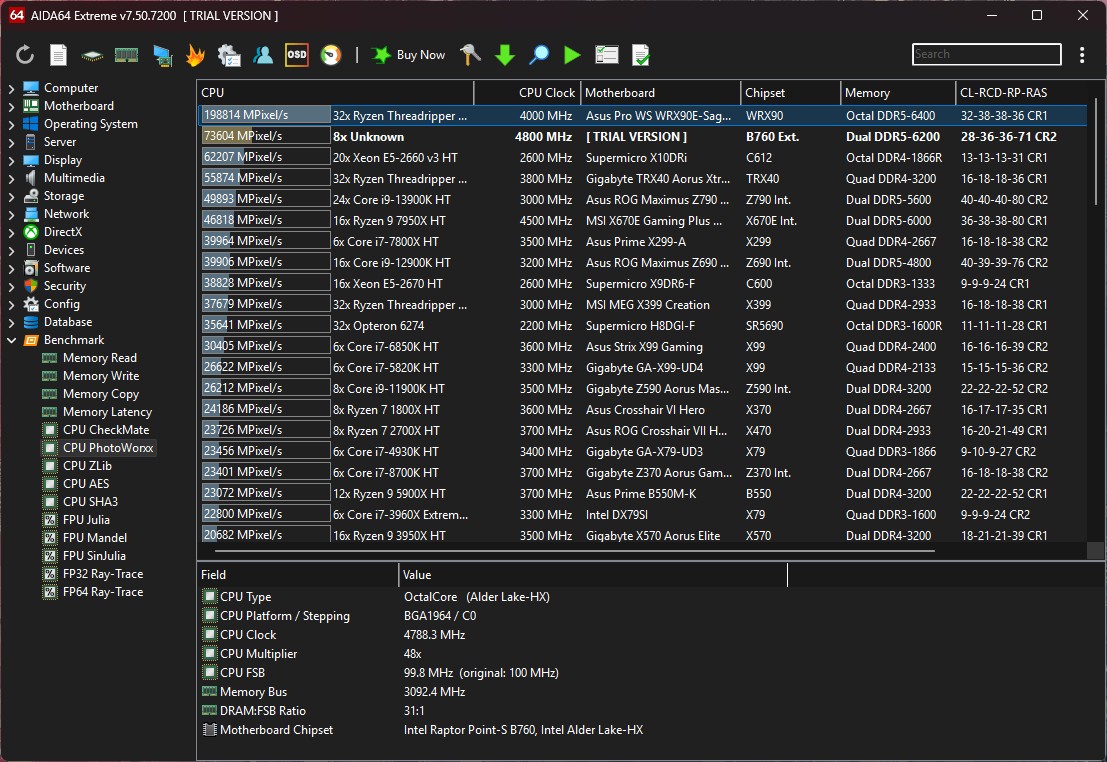Click the Buy Now button

click(x=409, y=55)
